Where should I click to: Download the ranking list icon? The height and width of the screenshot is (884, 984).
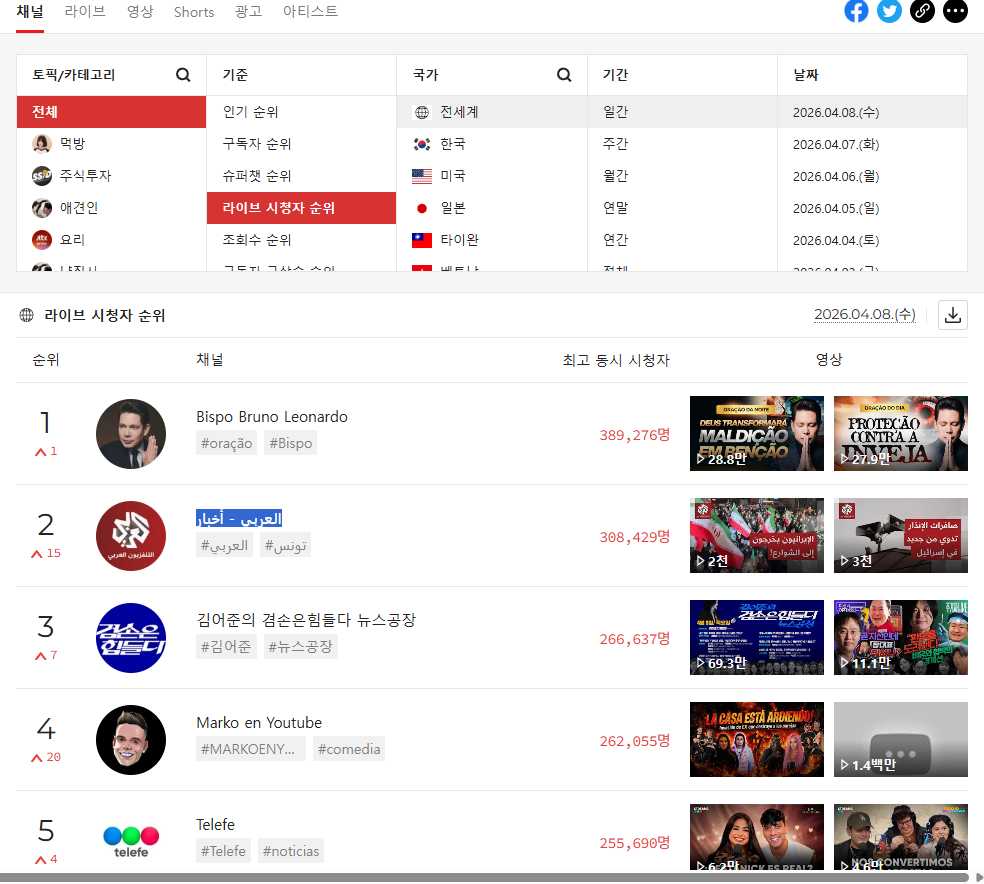point(953,315)
